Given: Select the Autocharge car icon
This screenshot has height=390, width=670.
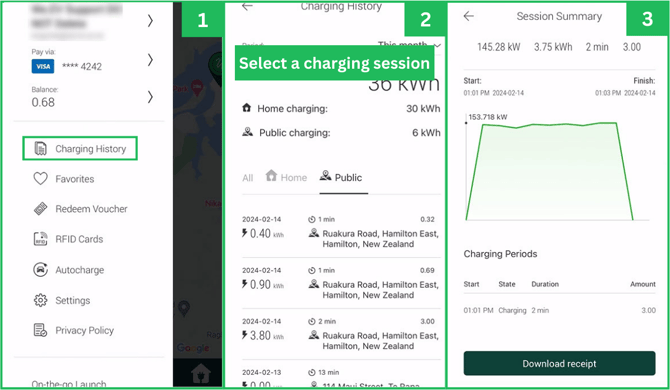Looking at the screenshot, I should tap(41, 270).
